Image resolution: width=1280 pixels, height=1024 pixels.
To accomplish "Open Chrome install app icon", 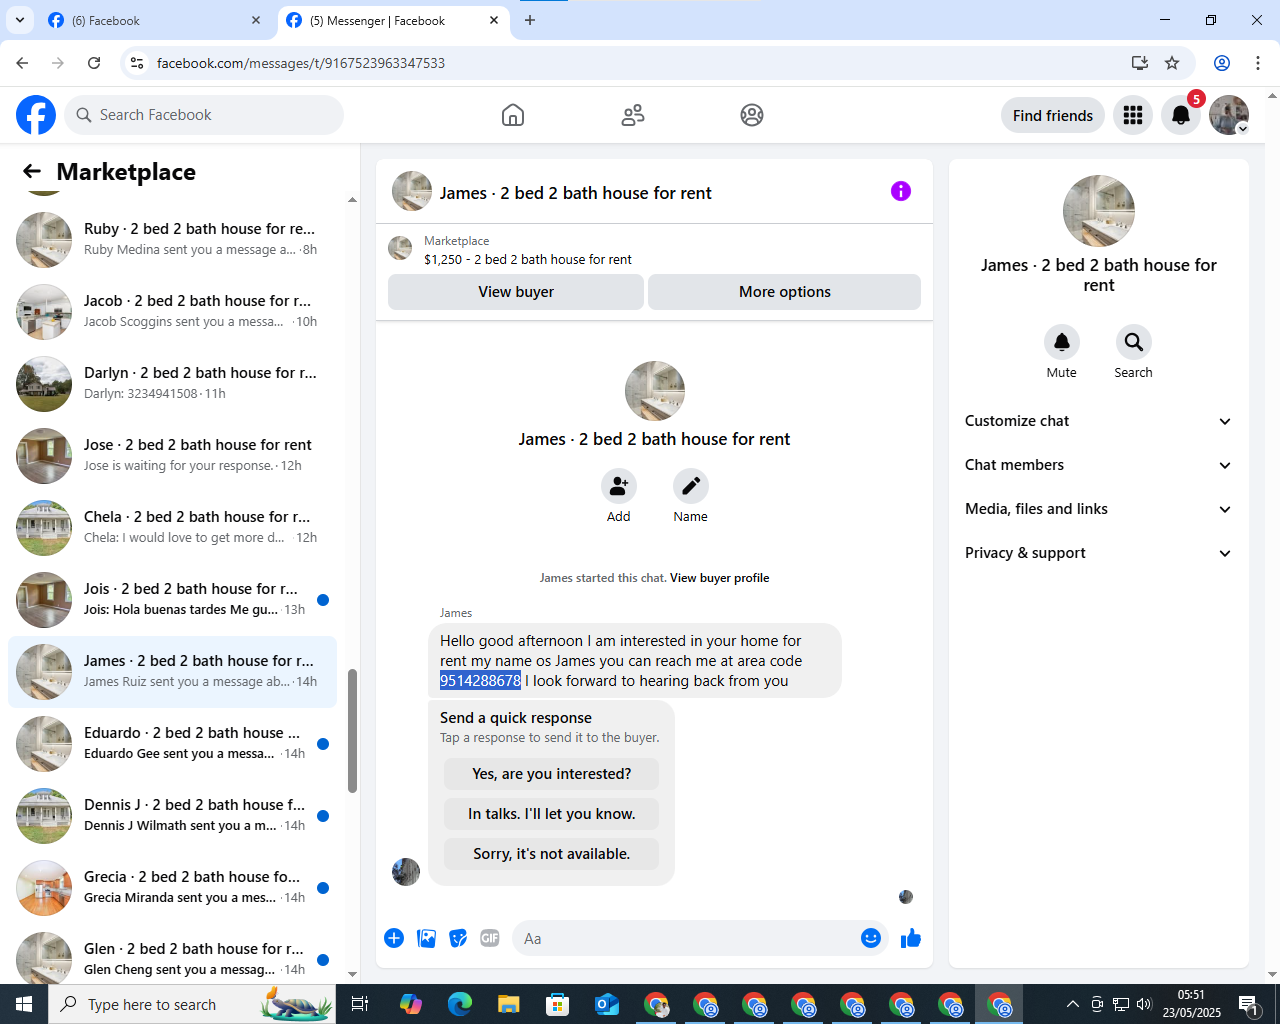I will coord(1139,63).
